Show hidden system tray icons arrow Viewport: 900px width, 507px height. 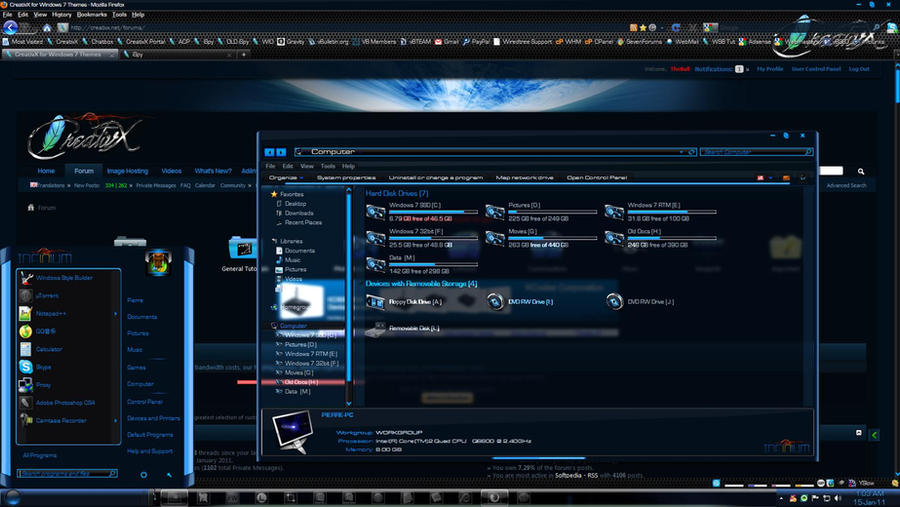click(x=781, y=498)
